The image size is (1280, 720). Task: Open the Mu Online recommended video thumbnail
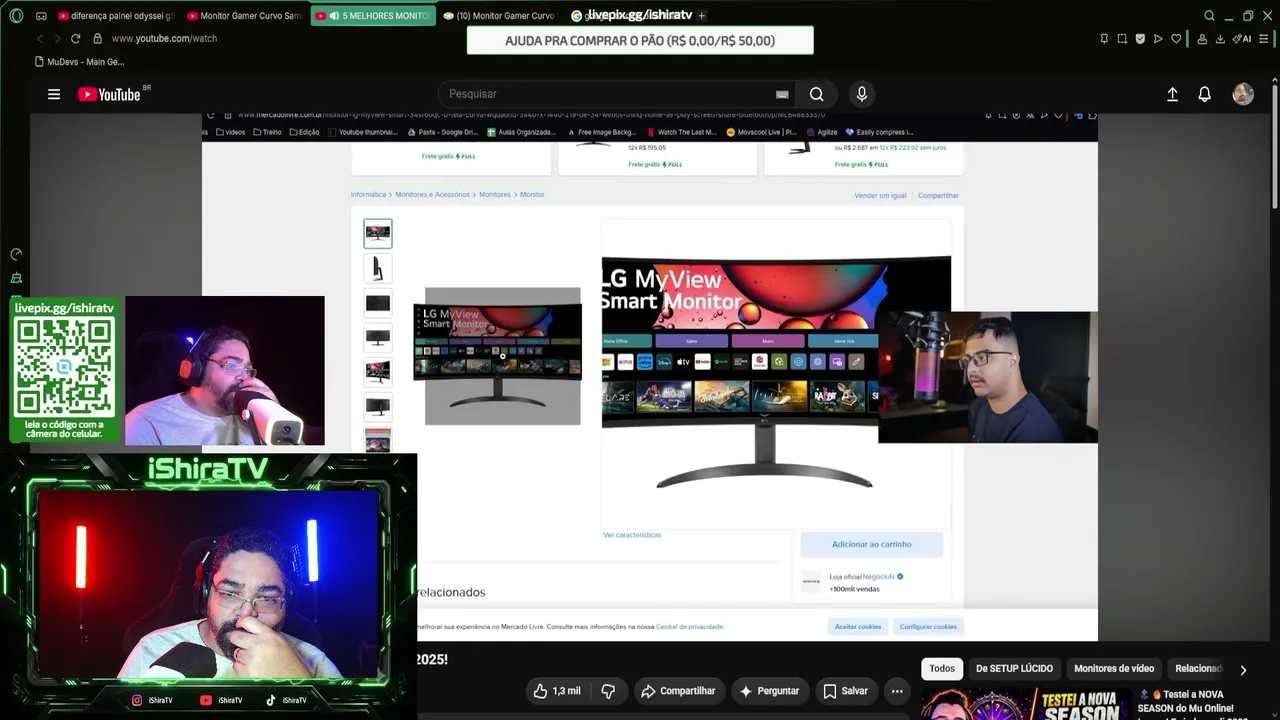(1025, 704)
